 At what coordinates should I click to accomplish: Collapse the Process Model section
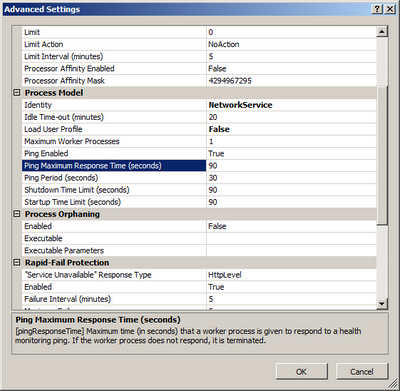pyautogui.click(x=17, y=93)
